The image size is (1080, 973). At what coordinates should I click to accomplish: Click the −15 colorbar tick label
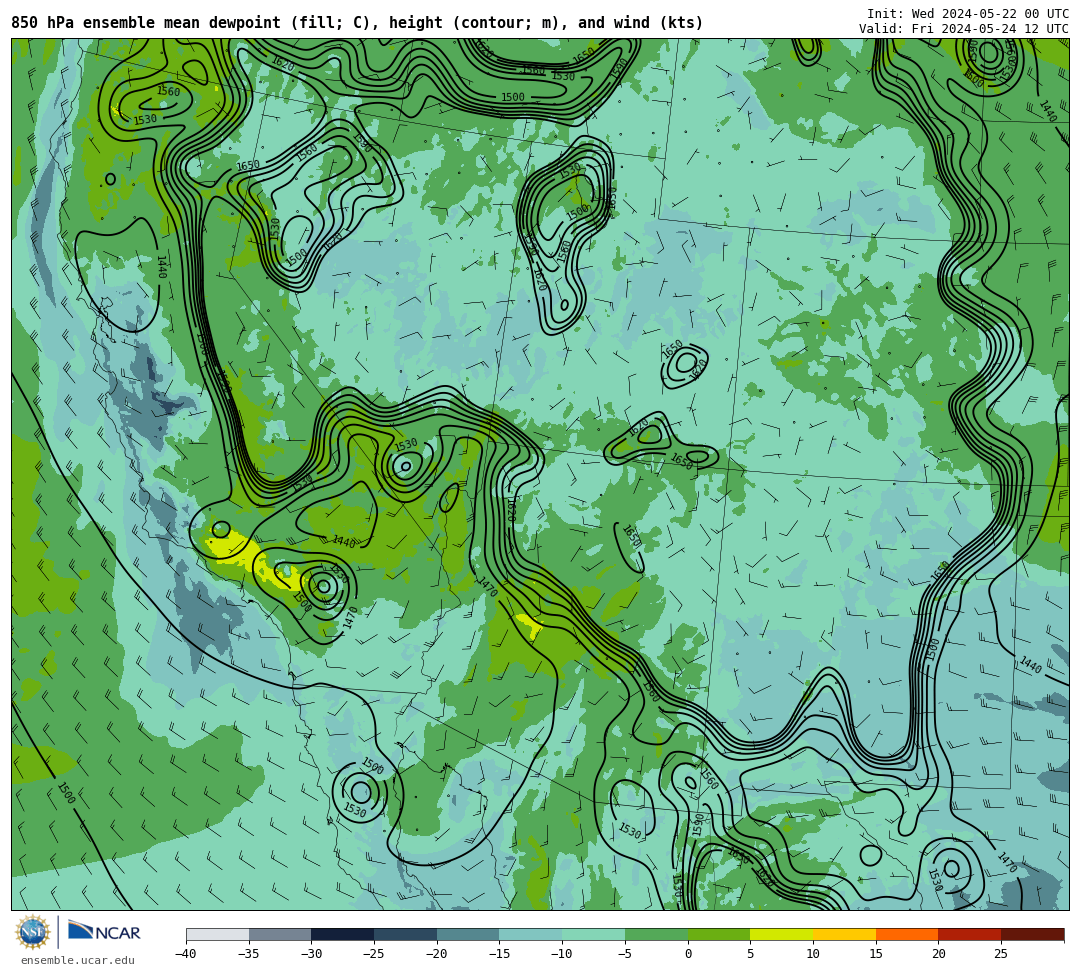click(499, 954)
